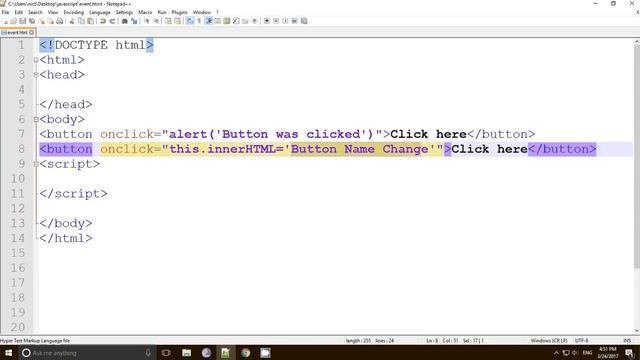Screen dimensions: 640x360
Task: Click Run Macro Multiple Times icon
Action: pos(294,21)
